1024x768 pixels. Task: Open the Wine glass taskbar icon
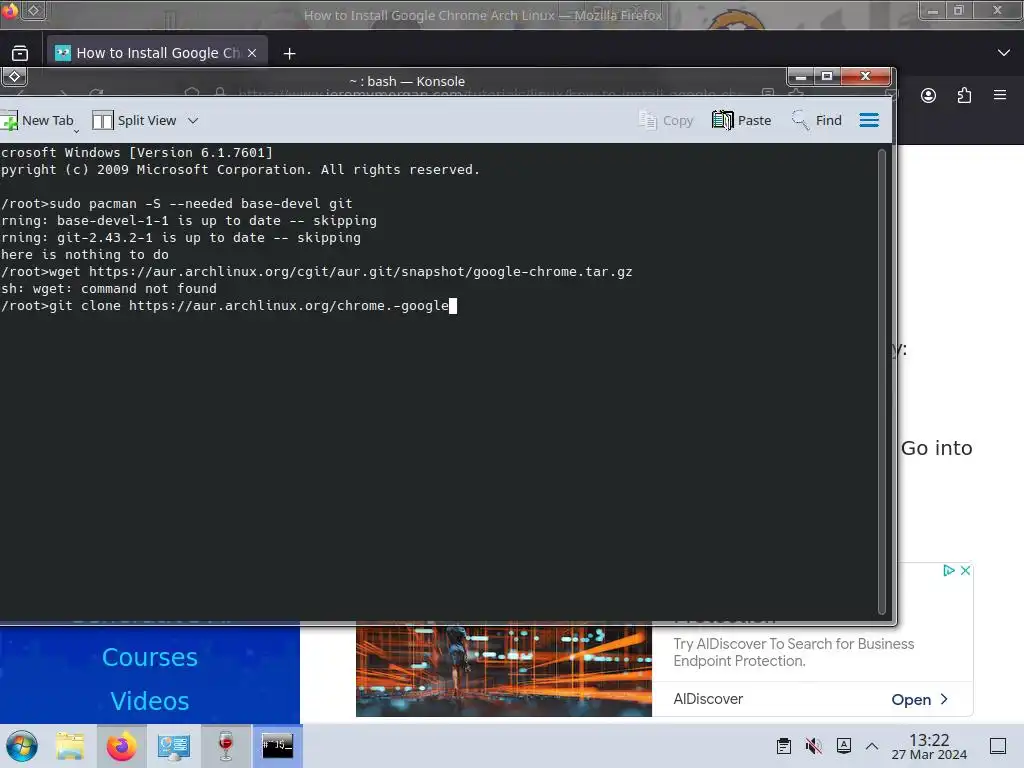click(x=225, y=746)
